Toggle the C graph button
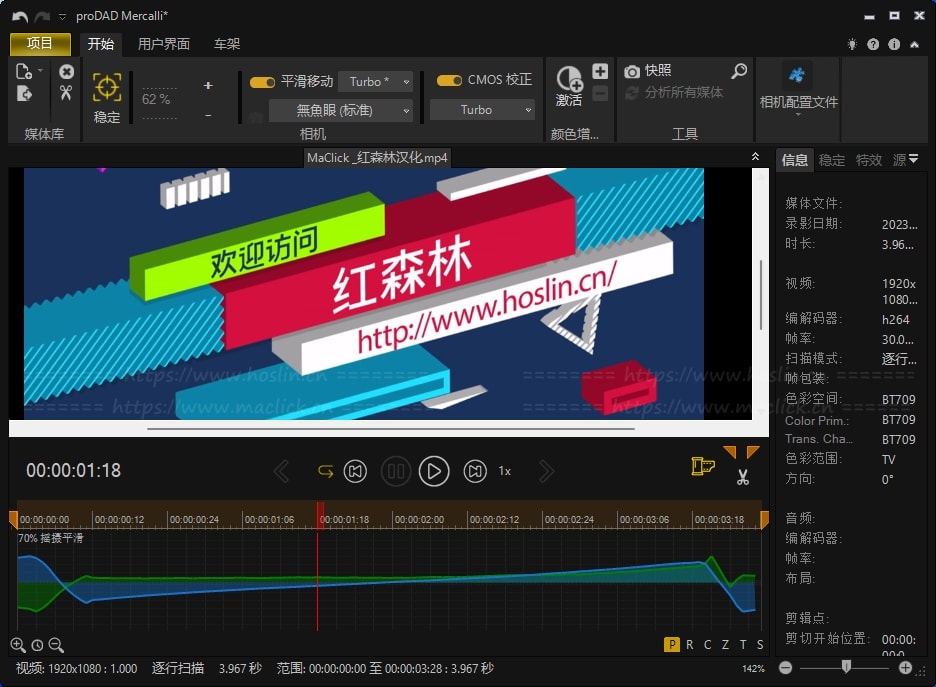 pos(707,645)
